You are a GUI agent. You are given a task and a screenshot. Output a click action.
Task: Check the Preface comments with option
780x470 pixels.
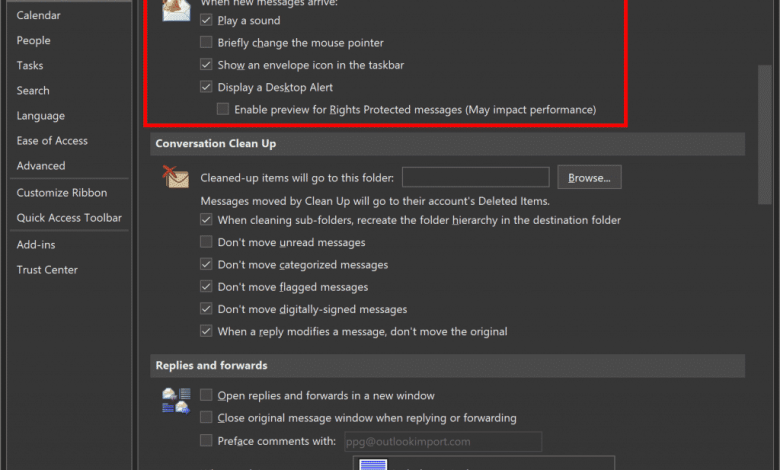[x=206, y=441]
